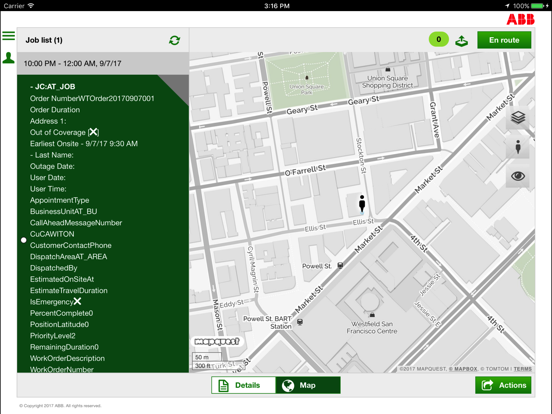Open the map layers selector
The height and width of the screenshot is (414, 552).
coord(518,118)
